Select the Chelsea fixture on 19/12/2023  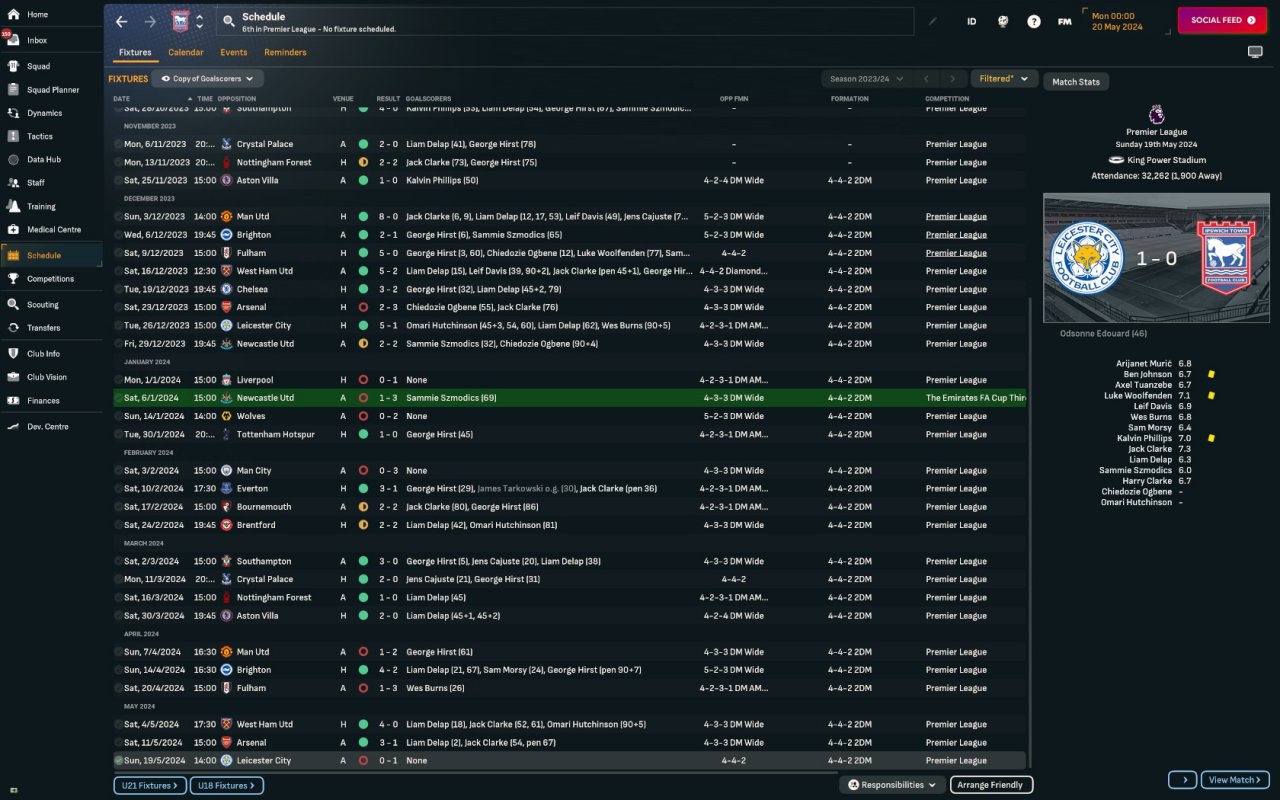569,289
